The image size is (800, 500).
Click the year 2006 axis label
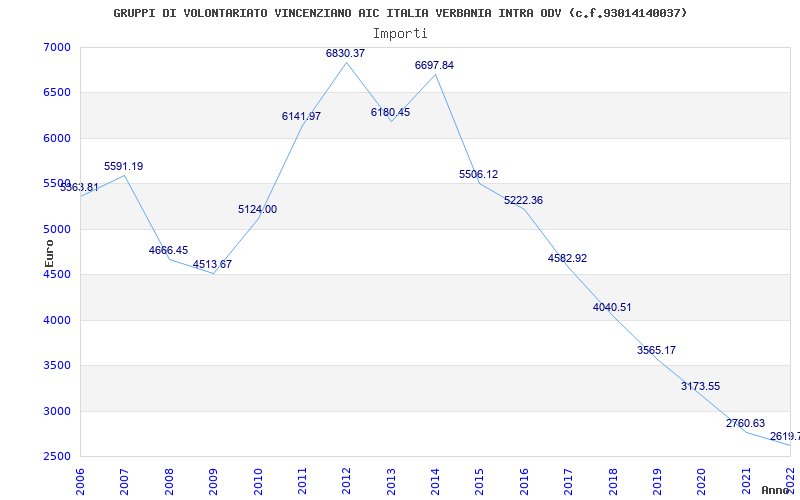[x=80, y=481]
